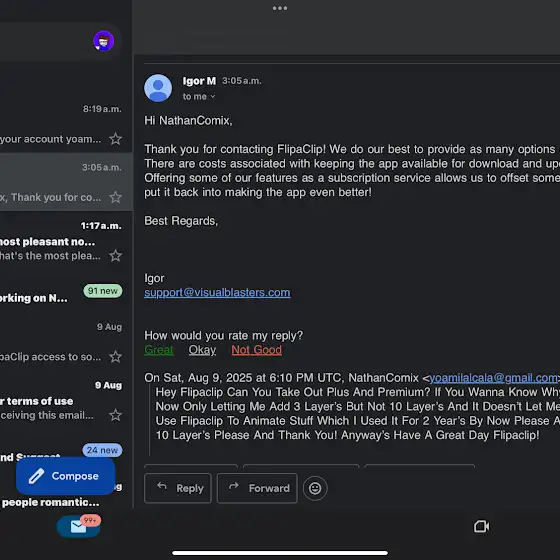Open the terms of use email
This screenshot has height=560, width=560.
tap(66, 401)
